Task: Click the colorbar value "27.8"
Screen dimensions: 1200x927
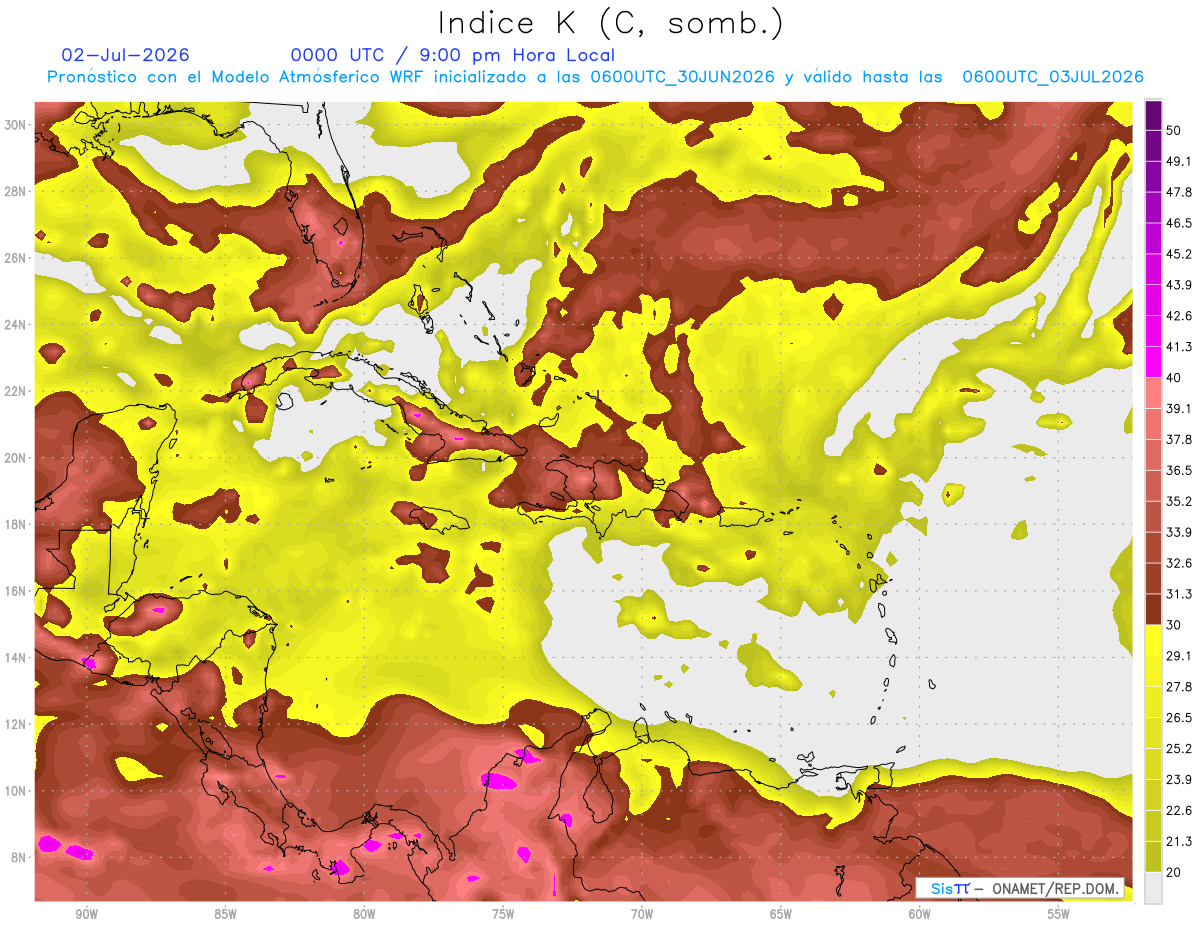Action: (x=1178, y=687)
